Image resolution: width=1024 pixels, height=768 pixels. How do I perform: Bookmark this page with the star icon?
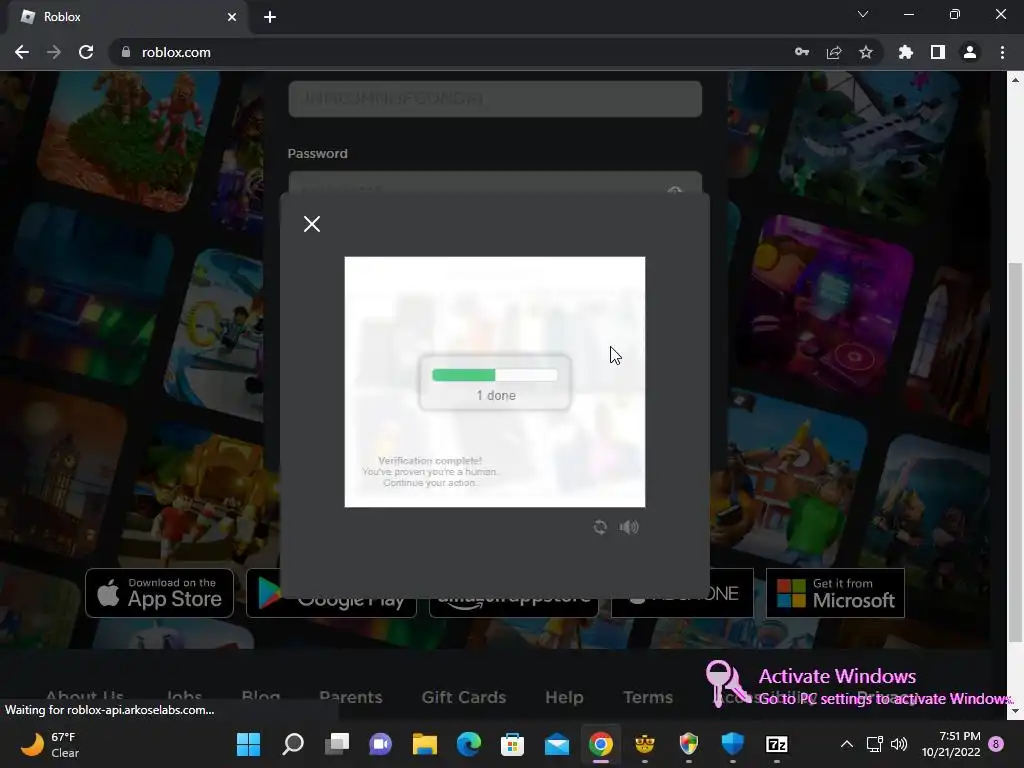point(865,52)
